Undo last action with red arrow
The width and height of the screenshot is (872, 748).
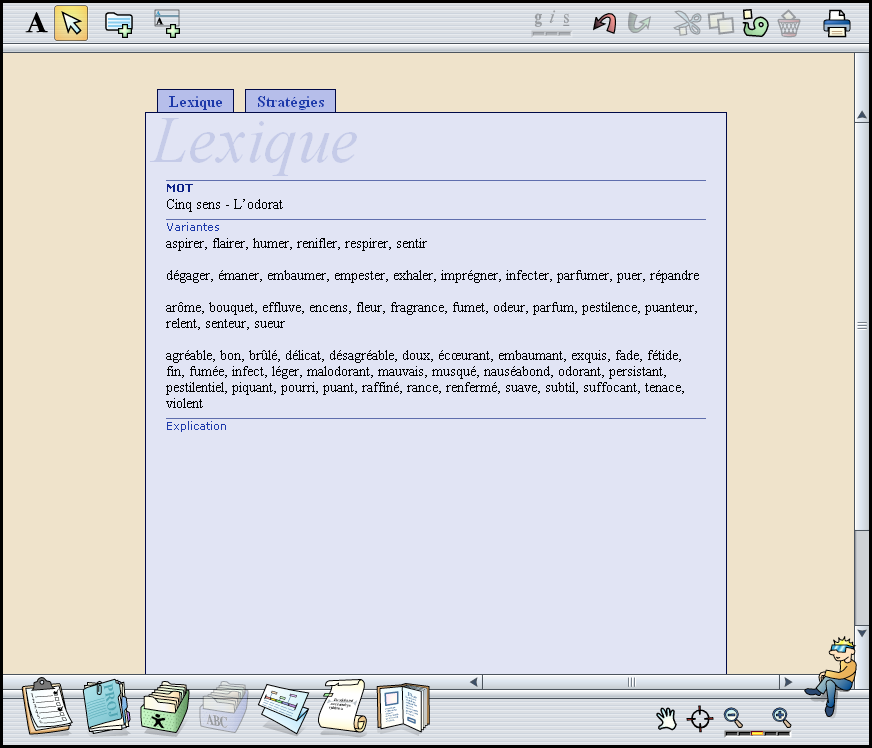tap(605, 23)
